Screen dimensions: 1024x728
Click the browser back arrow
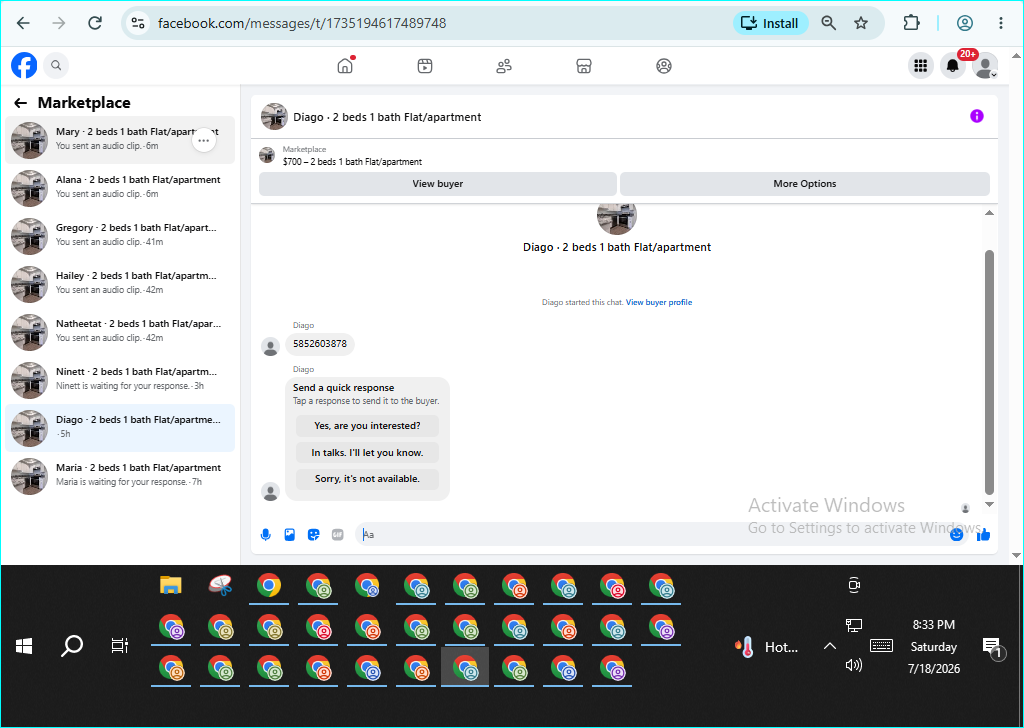click(x=23, y=23)
